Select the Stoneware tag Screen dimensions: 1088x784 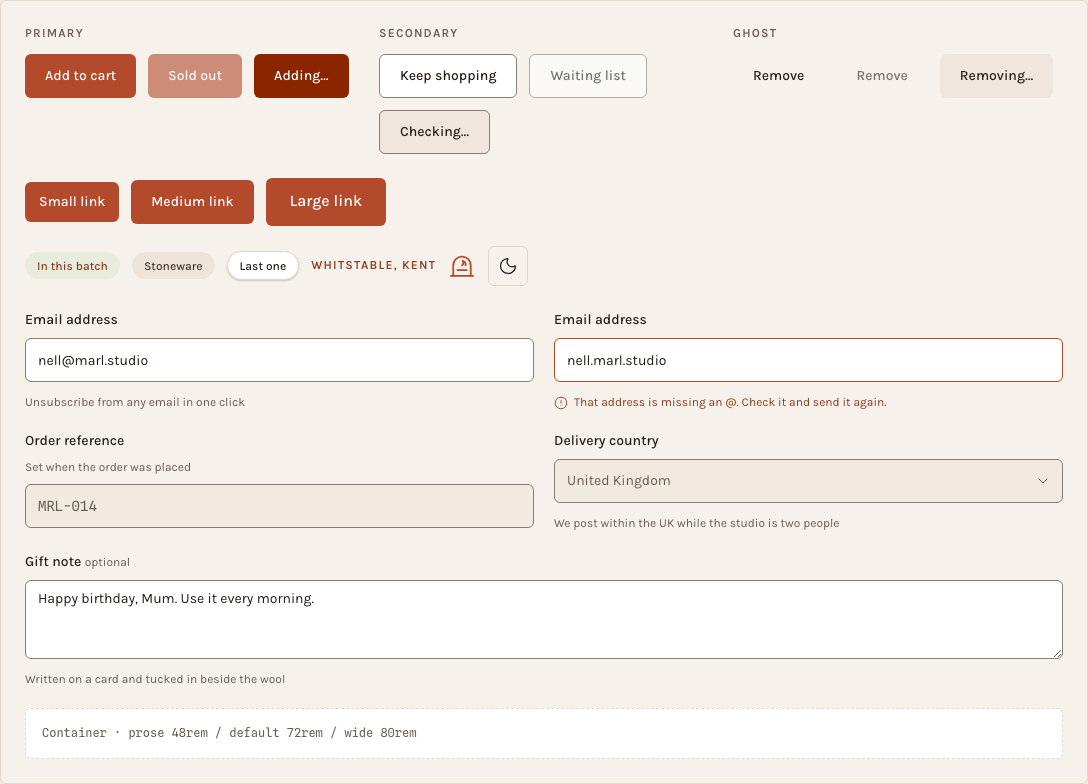(x=173, y=266)
